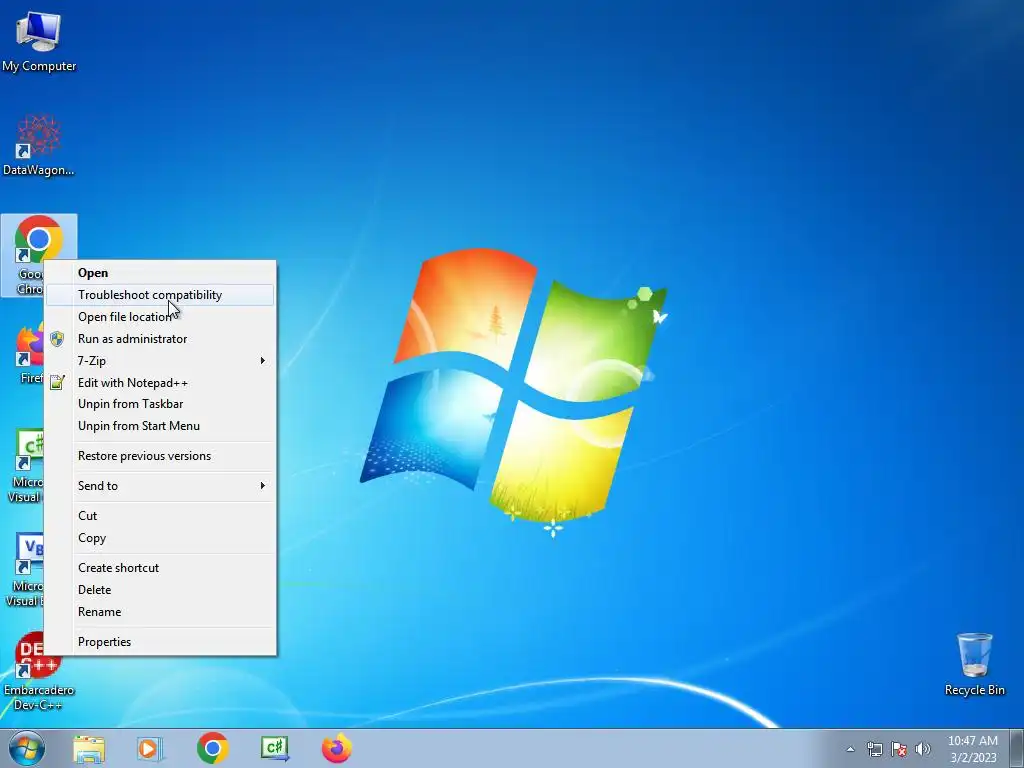Viewport: 1024px width, 768px height.
Task: Choose Edit with Notepad++
Action: coord(160,383)
